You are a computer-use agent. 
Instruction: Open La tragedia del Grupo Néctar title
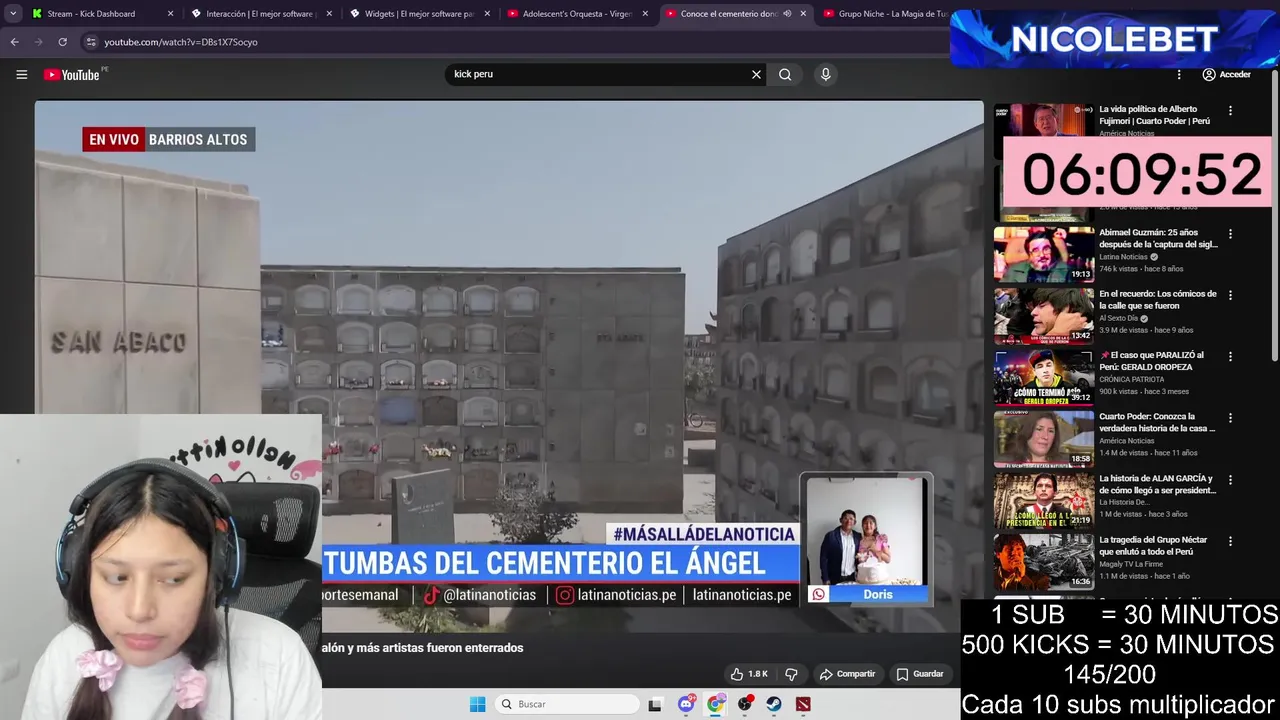point(1154,545)
